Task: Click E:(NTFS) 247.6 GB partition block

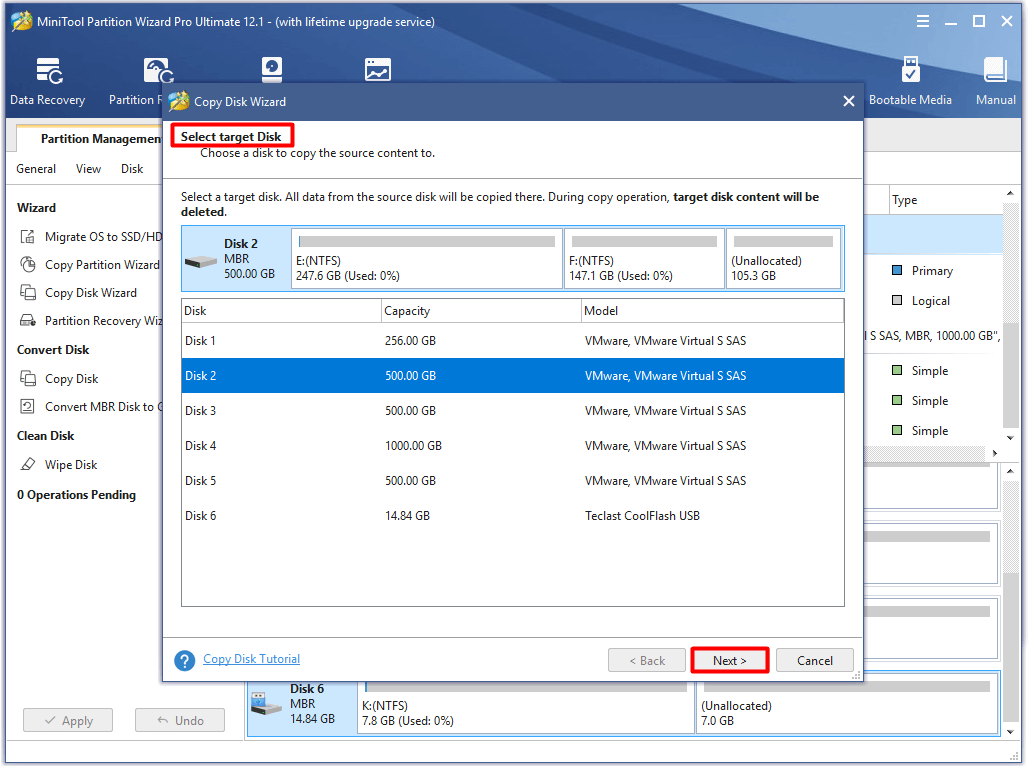Action: [427, 258]
